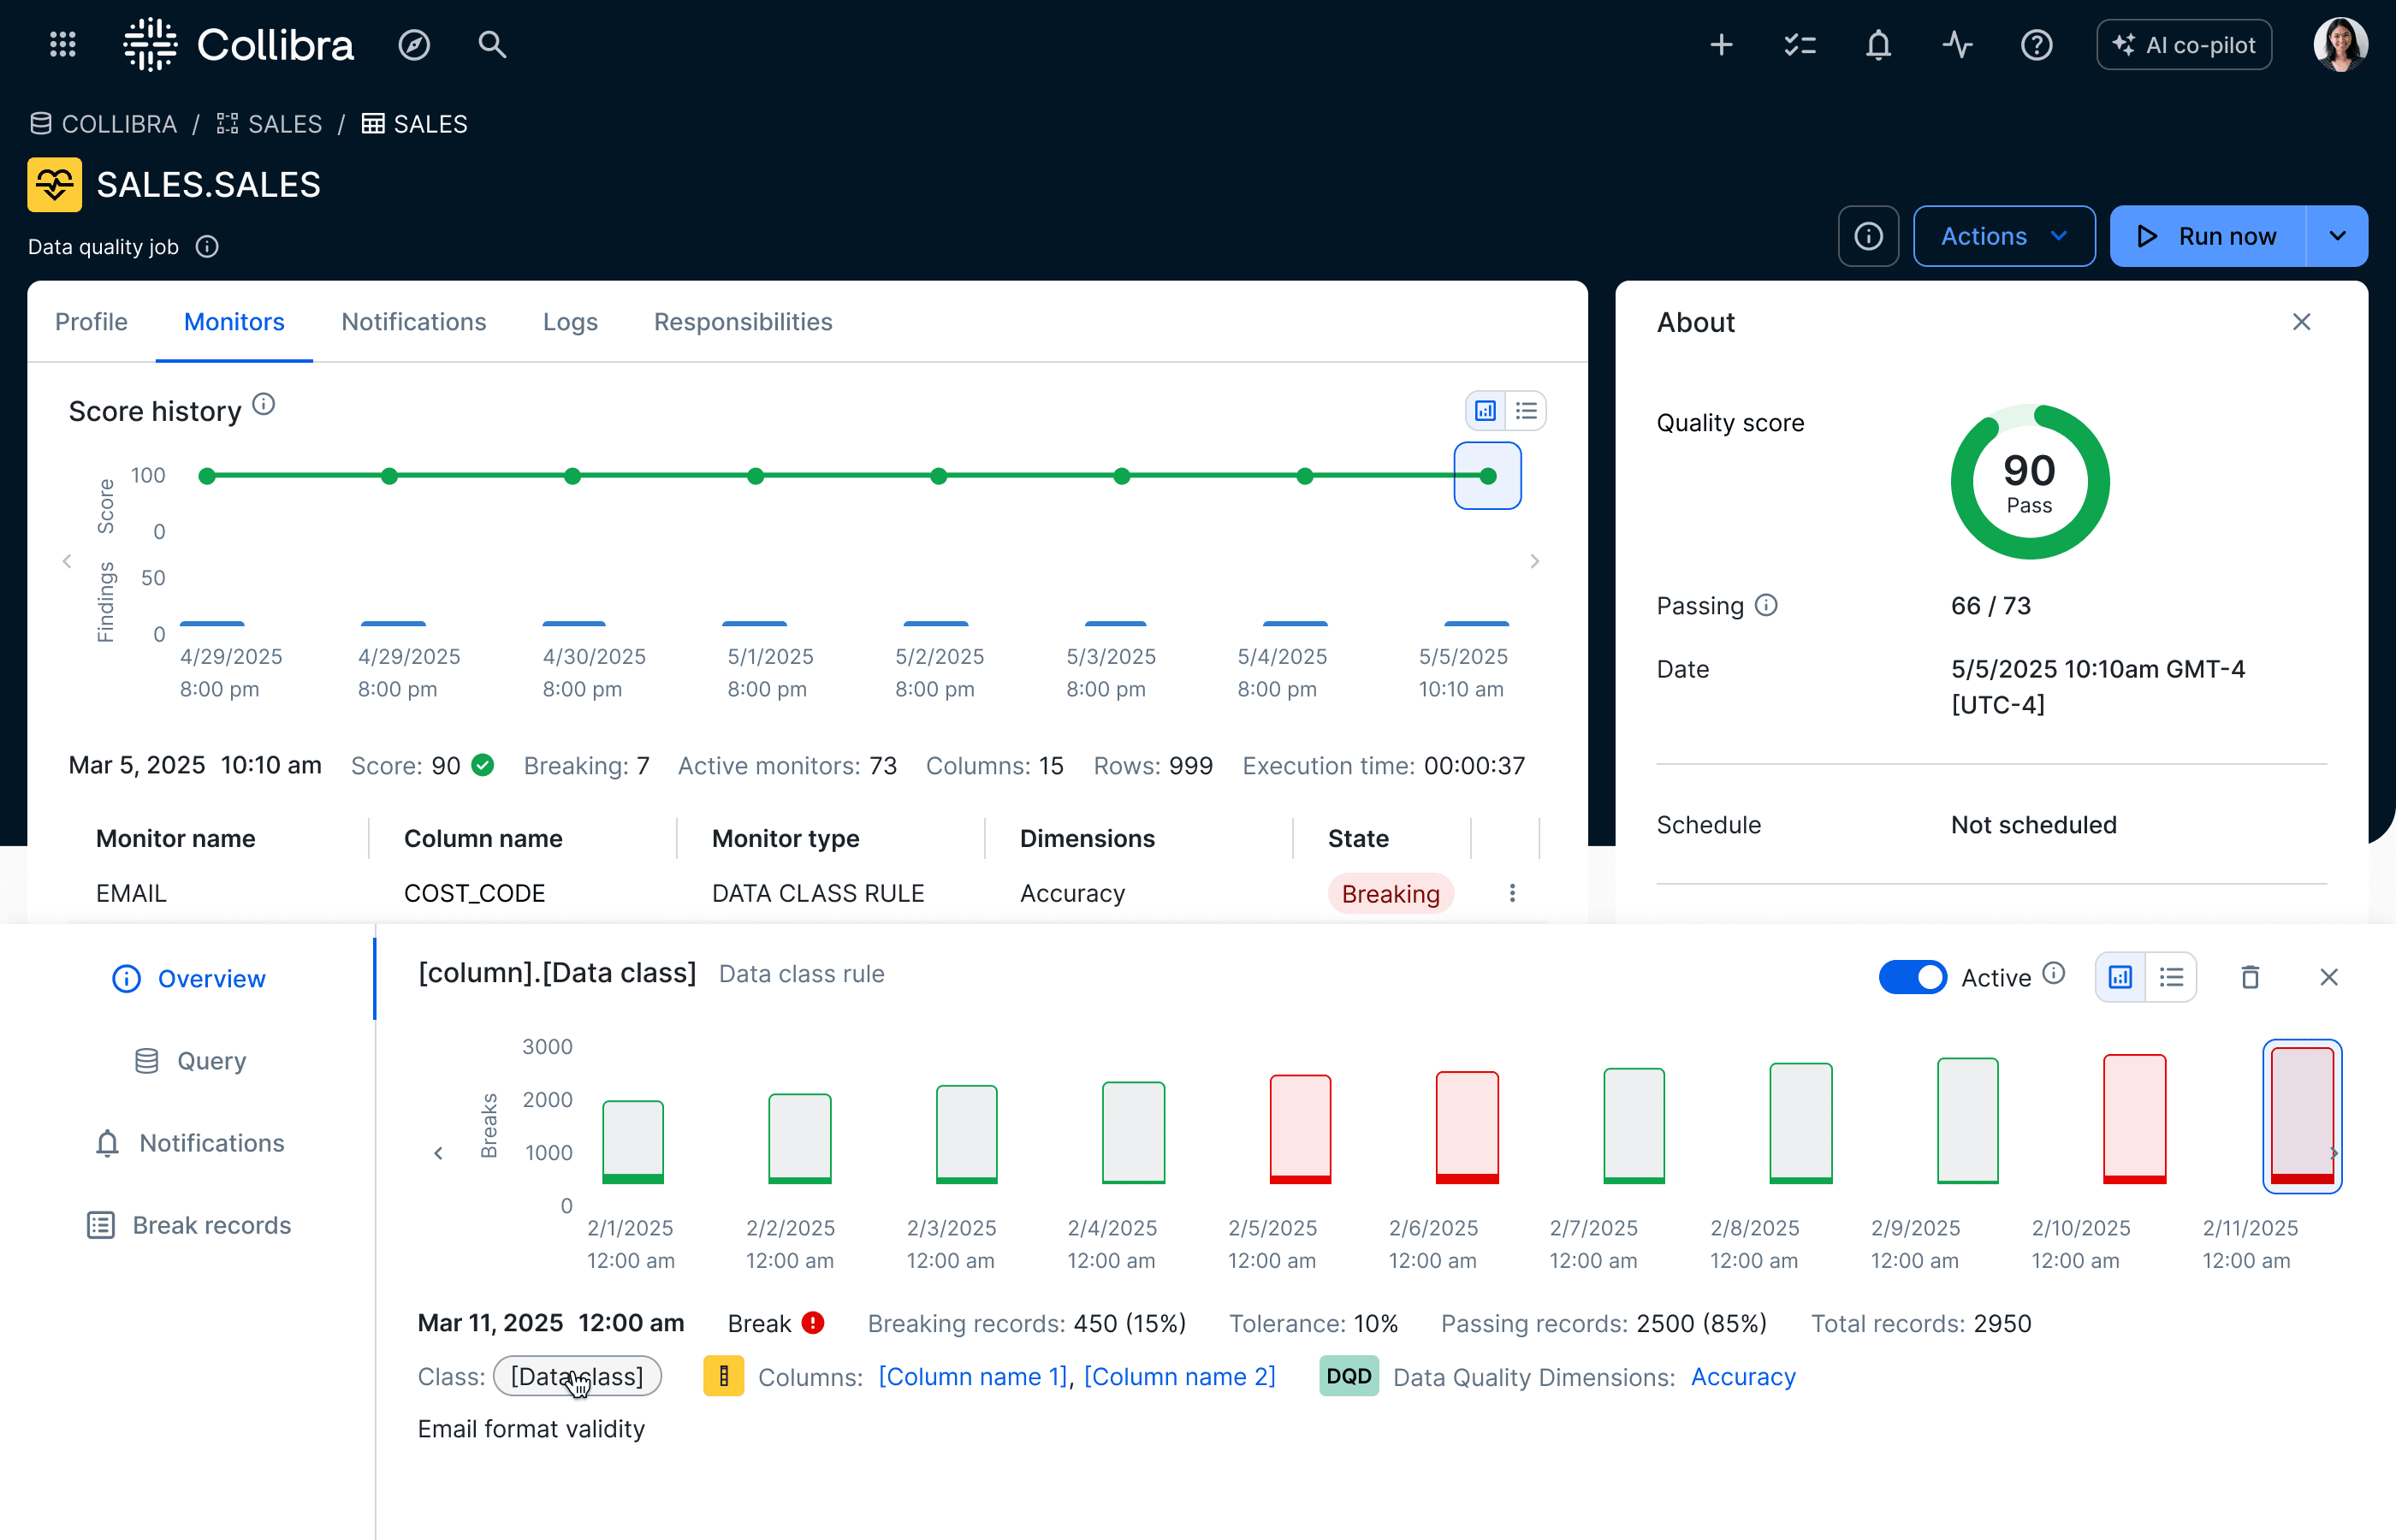Open three-dot menu for EMAIL monitor row
The image size is (2396, 1540).
pyautogui.click(x=1512, y=893)
